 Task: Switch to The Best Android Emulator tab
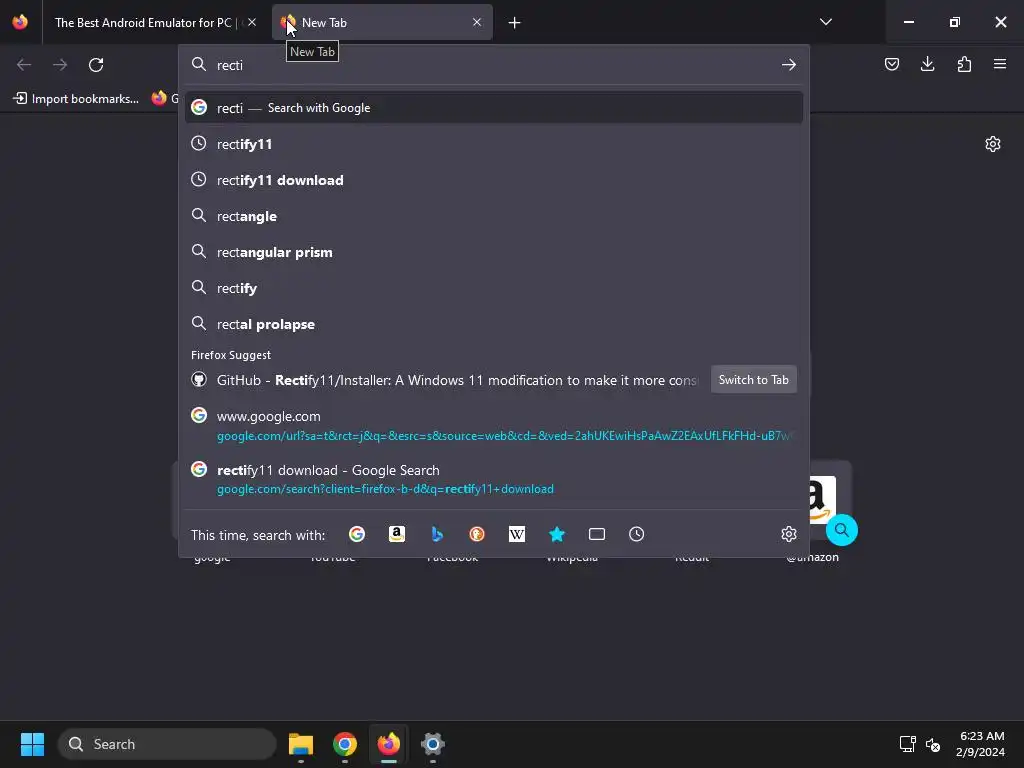pos(153,22)
